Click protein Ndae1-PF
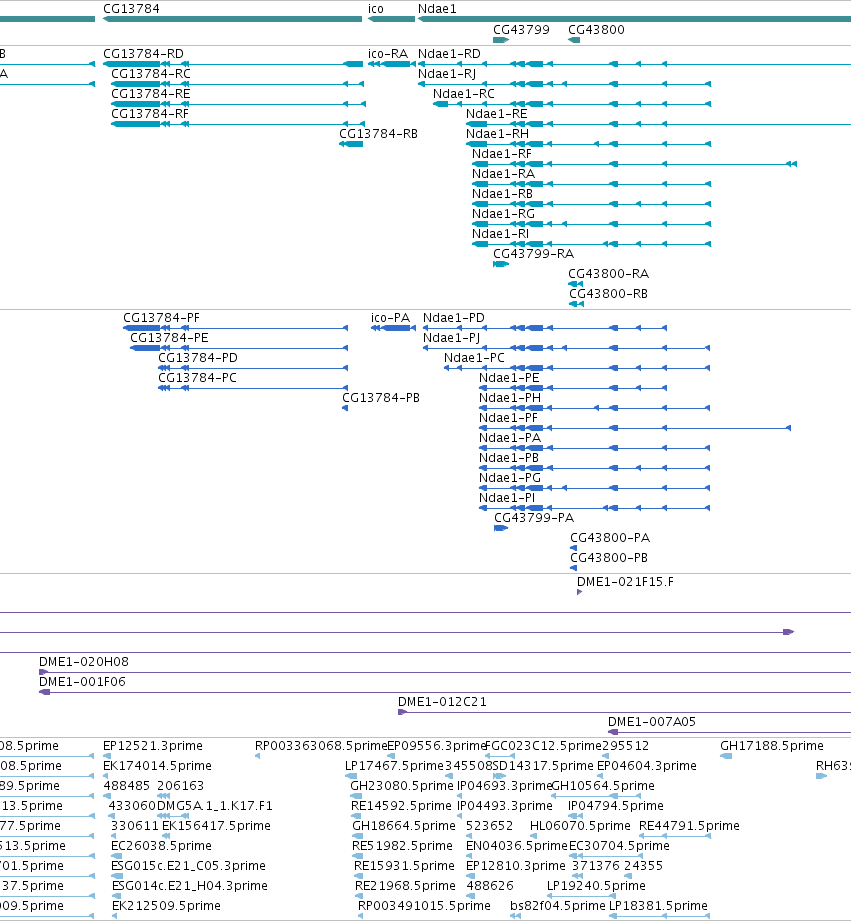Image resolution: width=851 pixels, height=921 pixels. (635, 428)
